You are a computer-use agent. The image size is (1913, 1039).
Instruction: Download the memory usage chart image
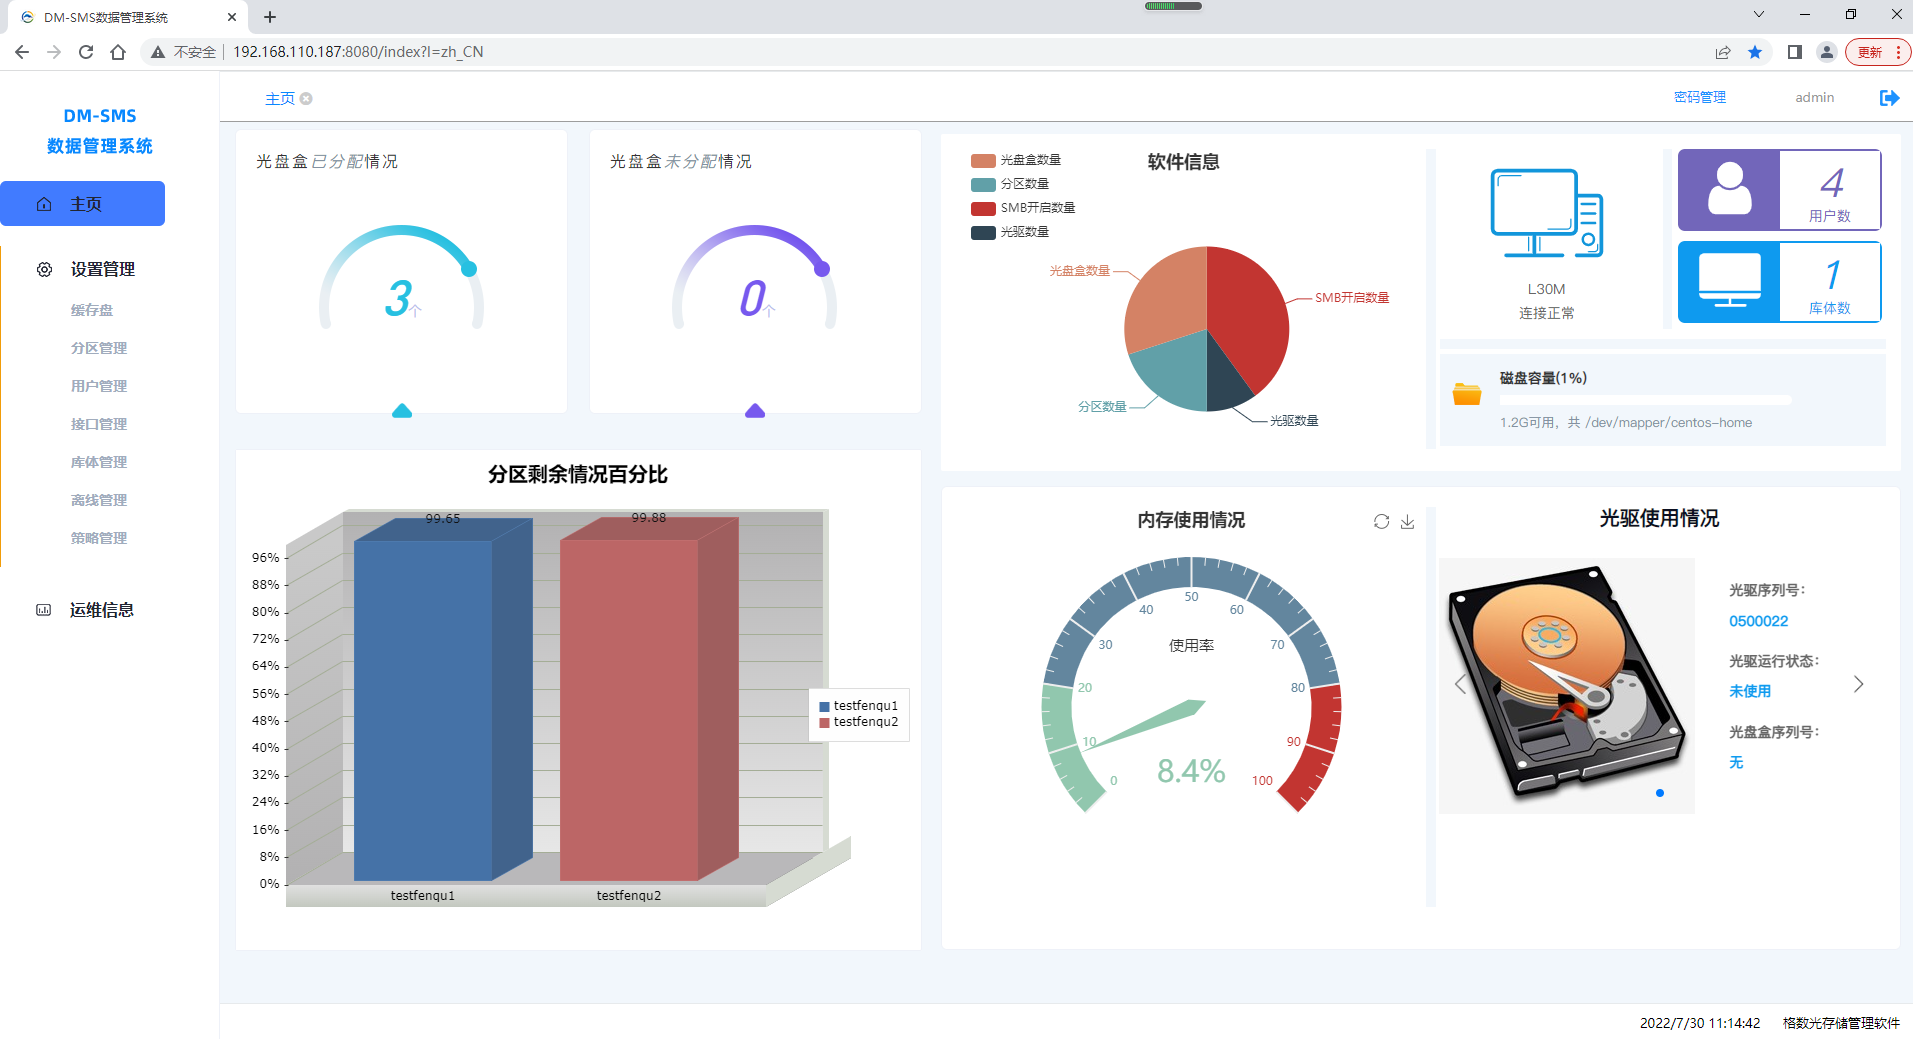point(1407,521)
